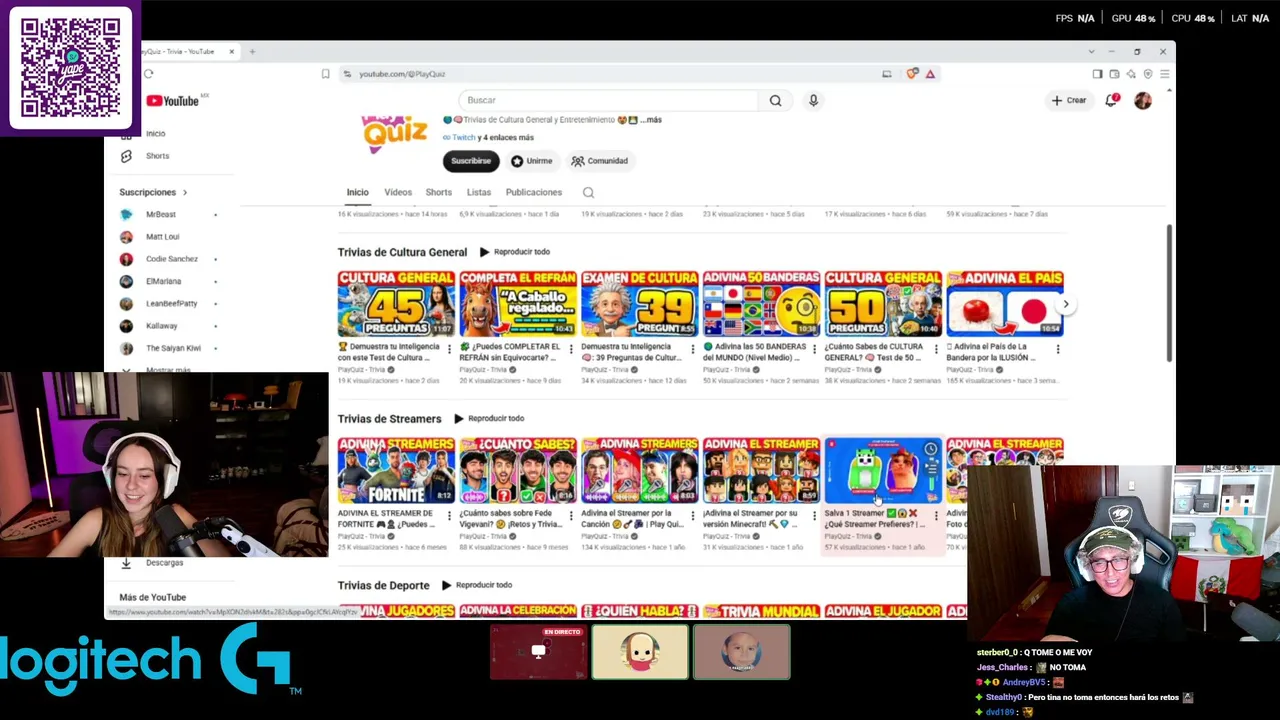Play all Trivias de Deporte
Screen dimensions: 1280x720
pos(477,586)
